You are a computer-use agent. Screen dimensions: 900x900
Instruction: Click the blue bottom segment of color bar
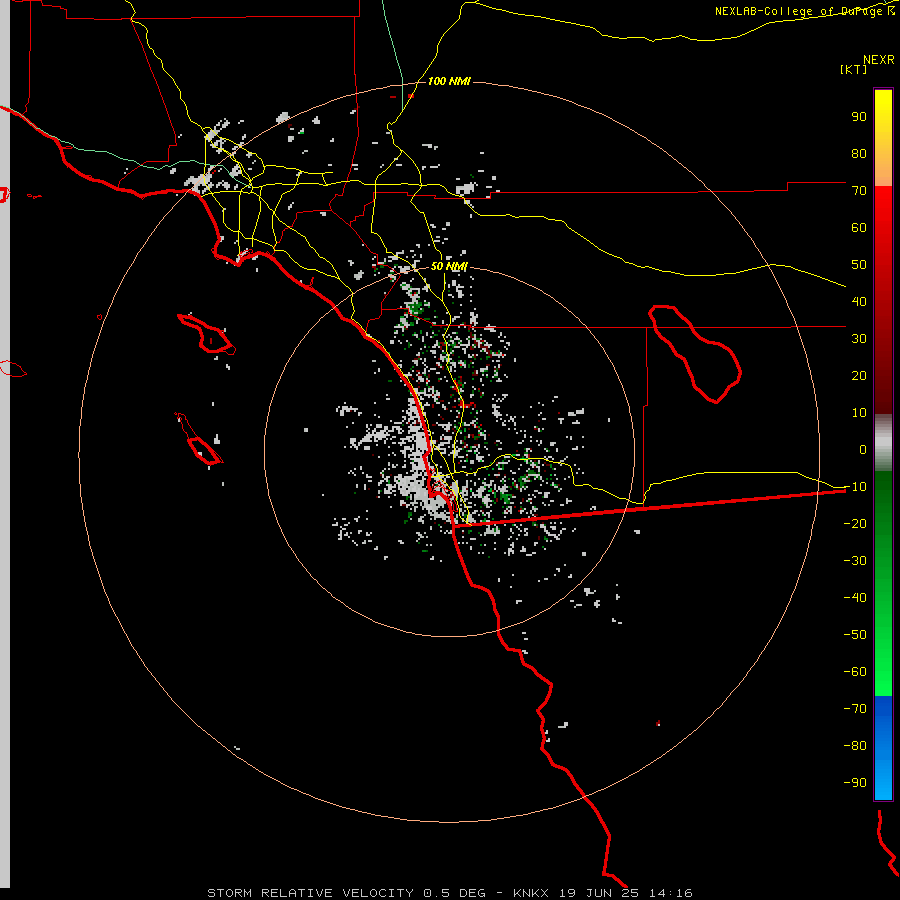coord(883,748)
